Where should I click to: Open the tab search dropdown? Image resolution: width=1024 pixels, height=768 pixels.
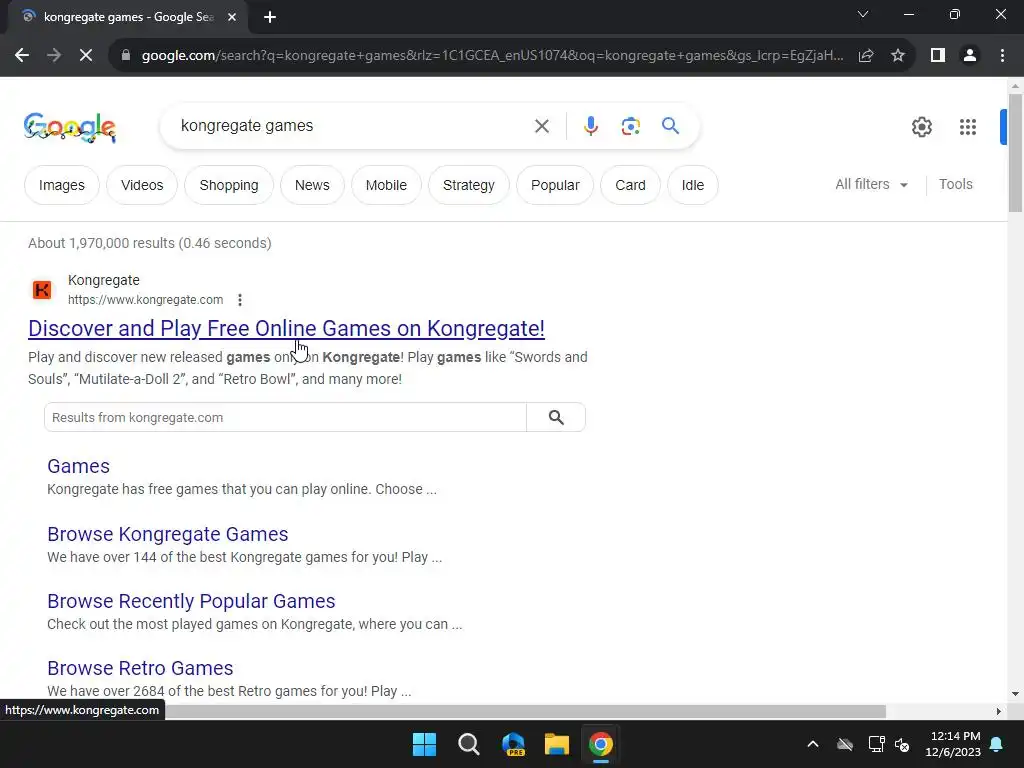(x=863, y=14)
